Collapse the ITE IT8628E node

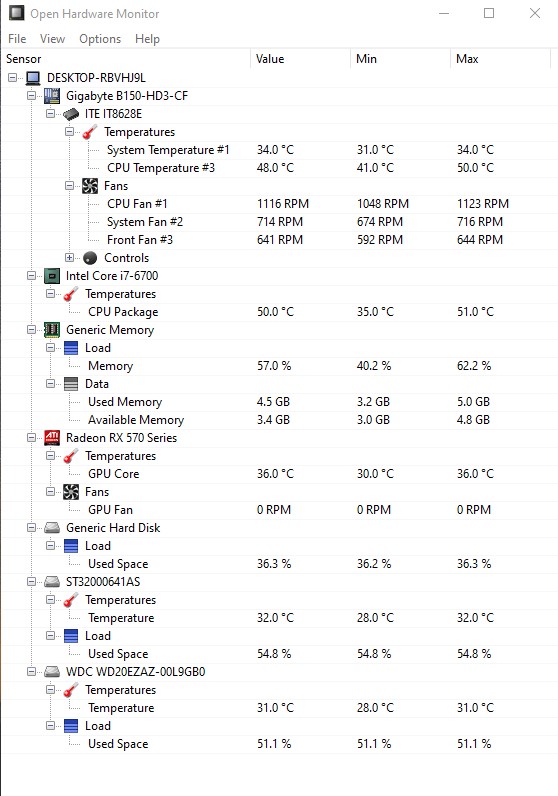point(50,113)
